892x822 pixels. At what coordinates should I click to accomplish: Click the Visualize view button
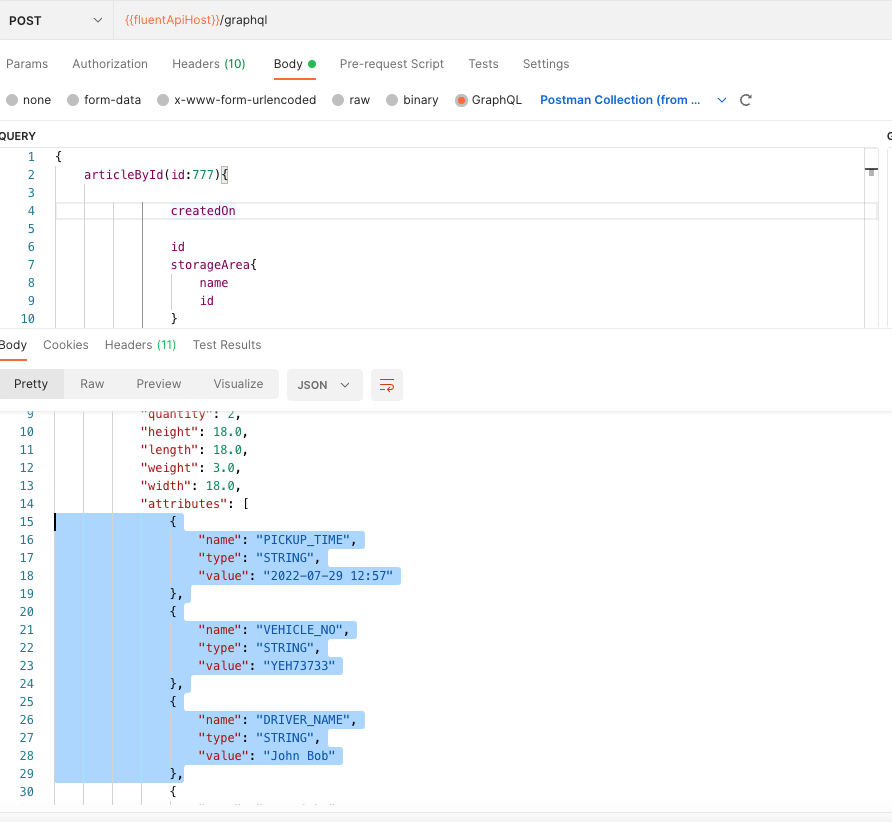(238, 384)
